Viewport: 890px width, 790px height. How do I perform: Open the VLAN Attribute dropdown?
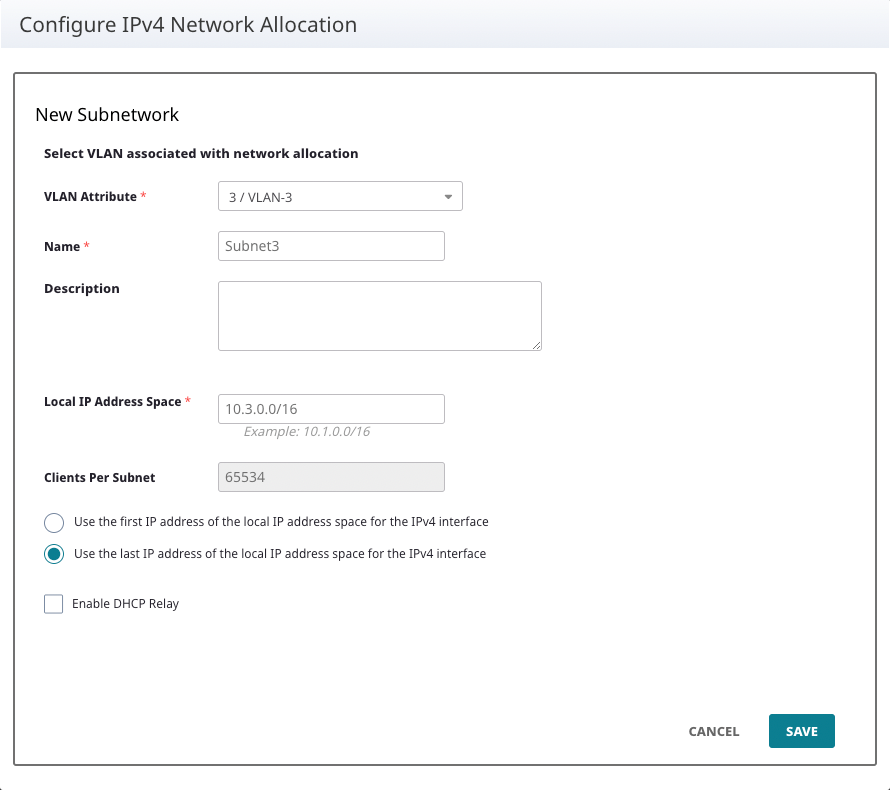pos(339,197)
